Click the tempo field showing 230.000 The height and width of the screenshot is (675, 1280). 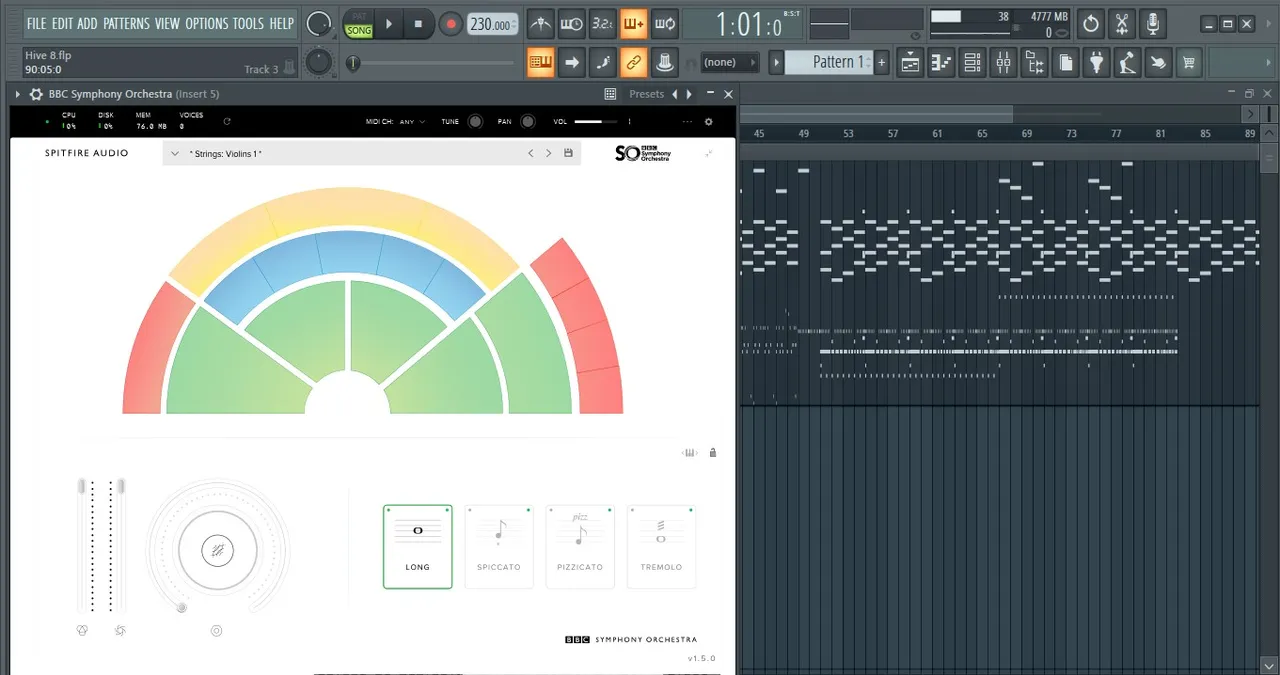493,24
